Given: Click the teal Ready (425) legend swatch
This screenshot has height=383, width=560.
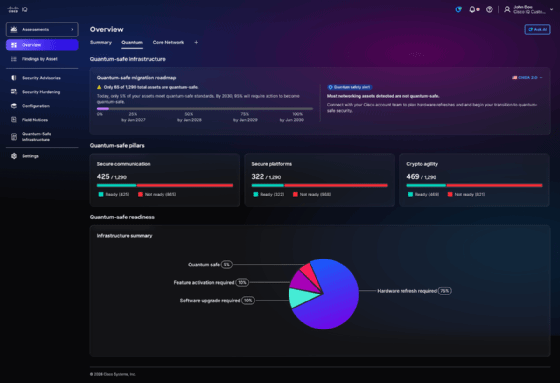Looking at the screenshot, I should 101,194.
